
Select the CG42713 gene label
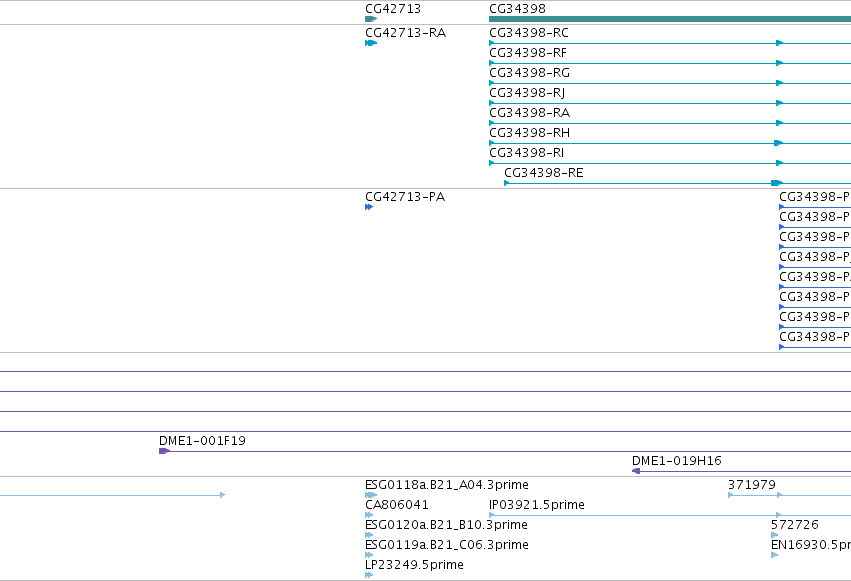point(393,9)
